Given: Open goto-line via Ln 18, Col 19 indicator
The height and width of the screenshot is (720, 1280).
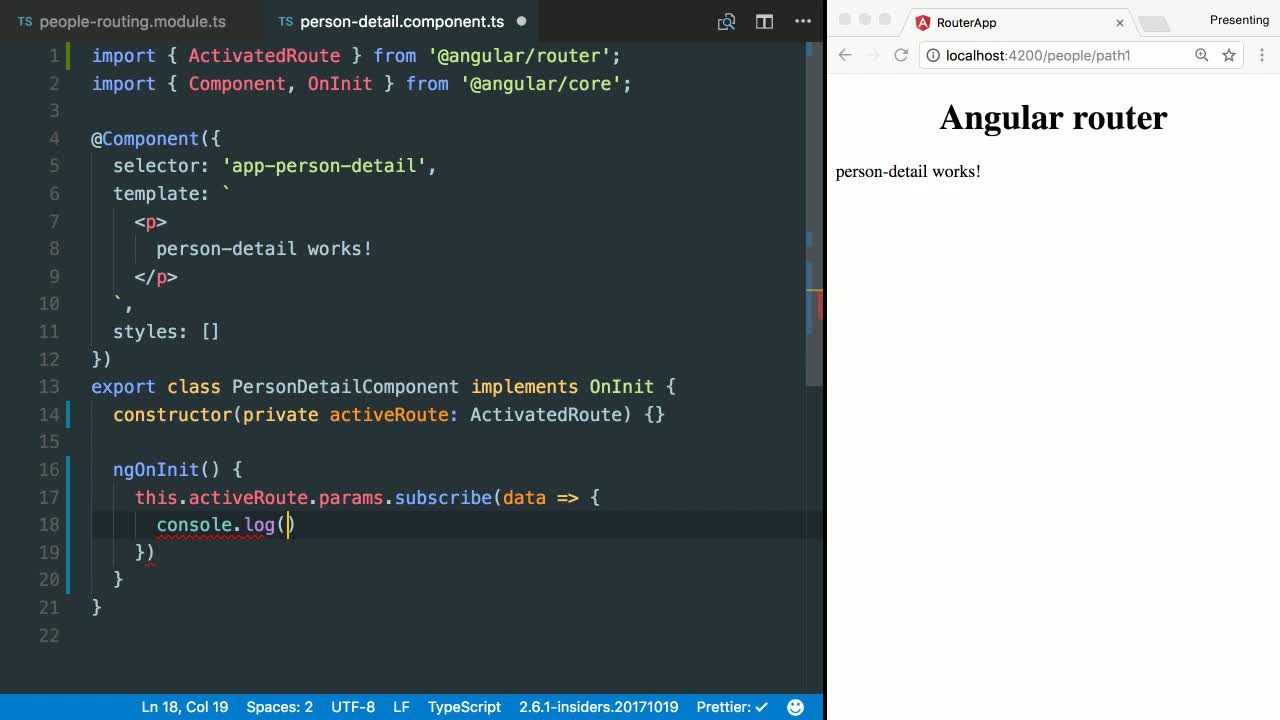Looking at the screenshot, I should 185,707.
